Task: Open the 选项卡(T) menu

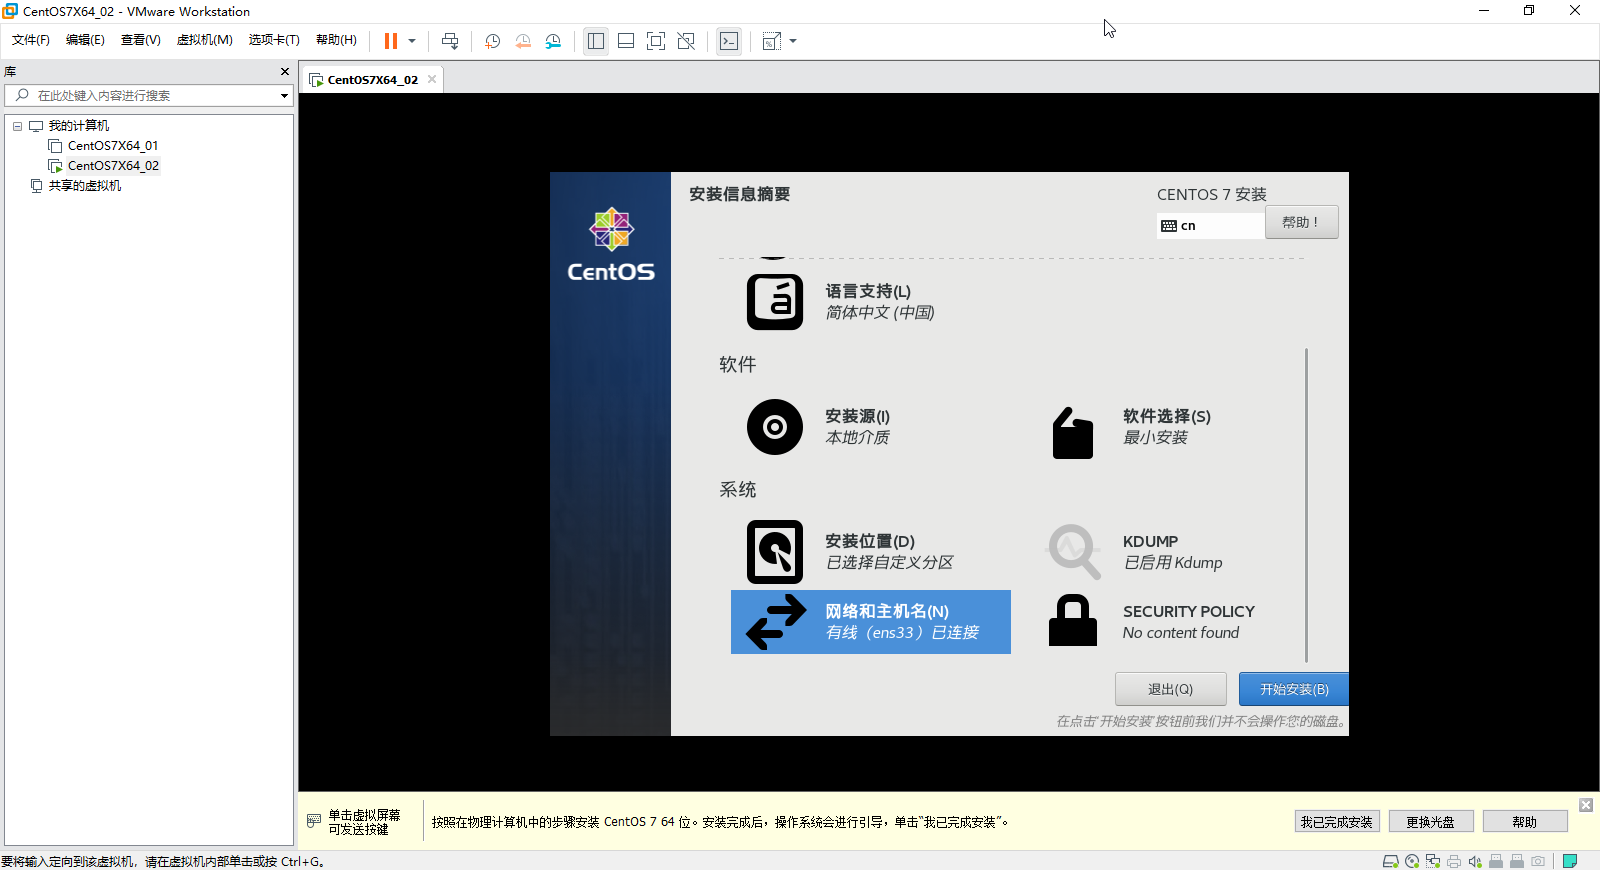Action: (x=274, y=40)
